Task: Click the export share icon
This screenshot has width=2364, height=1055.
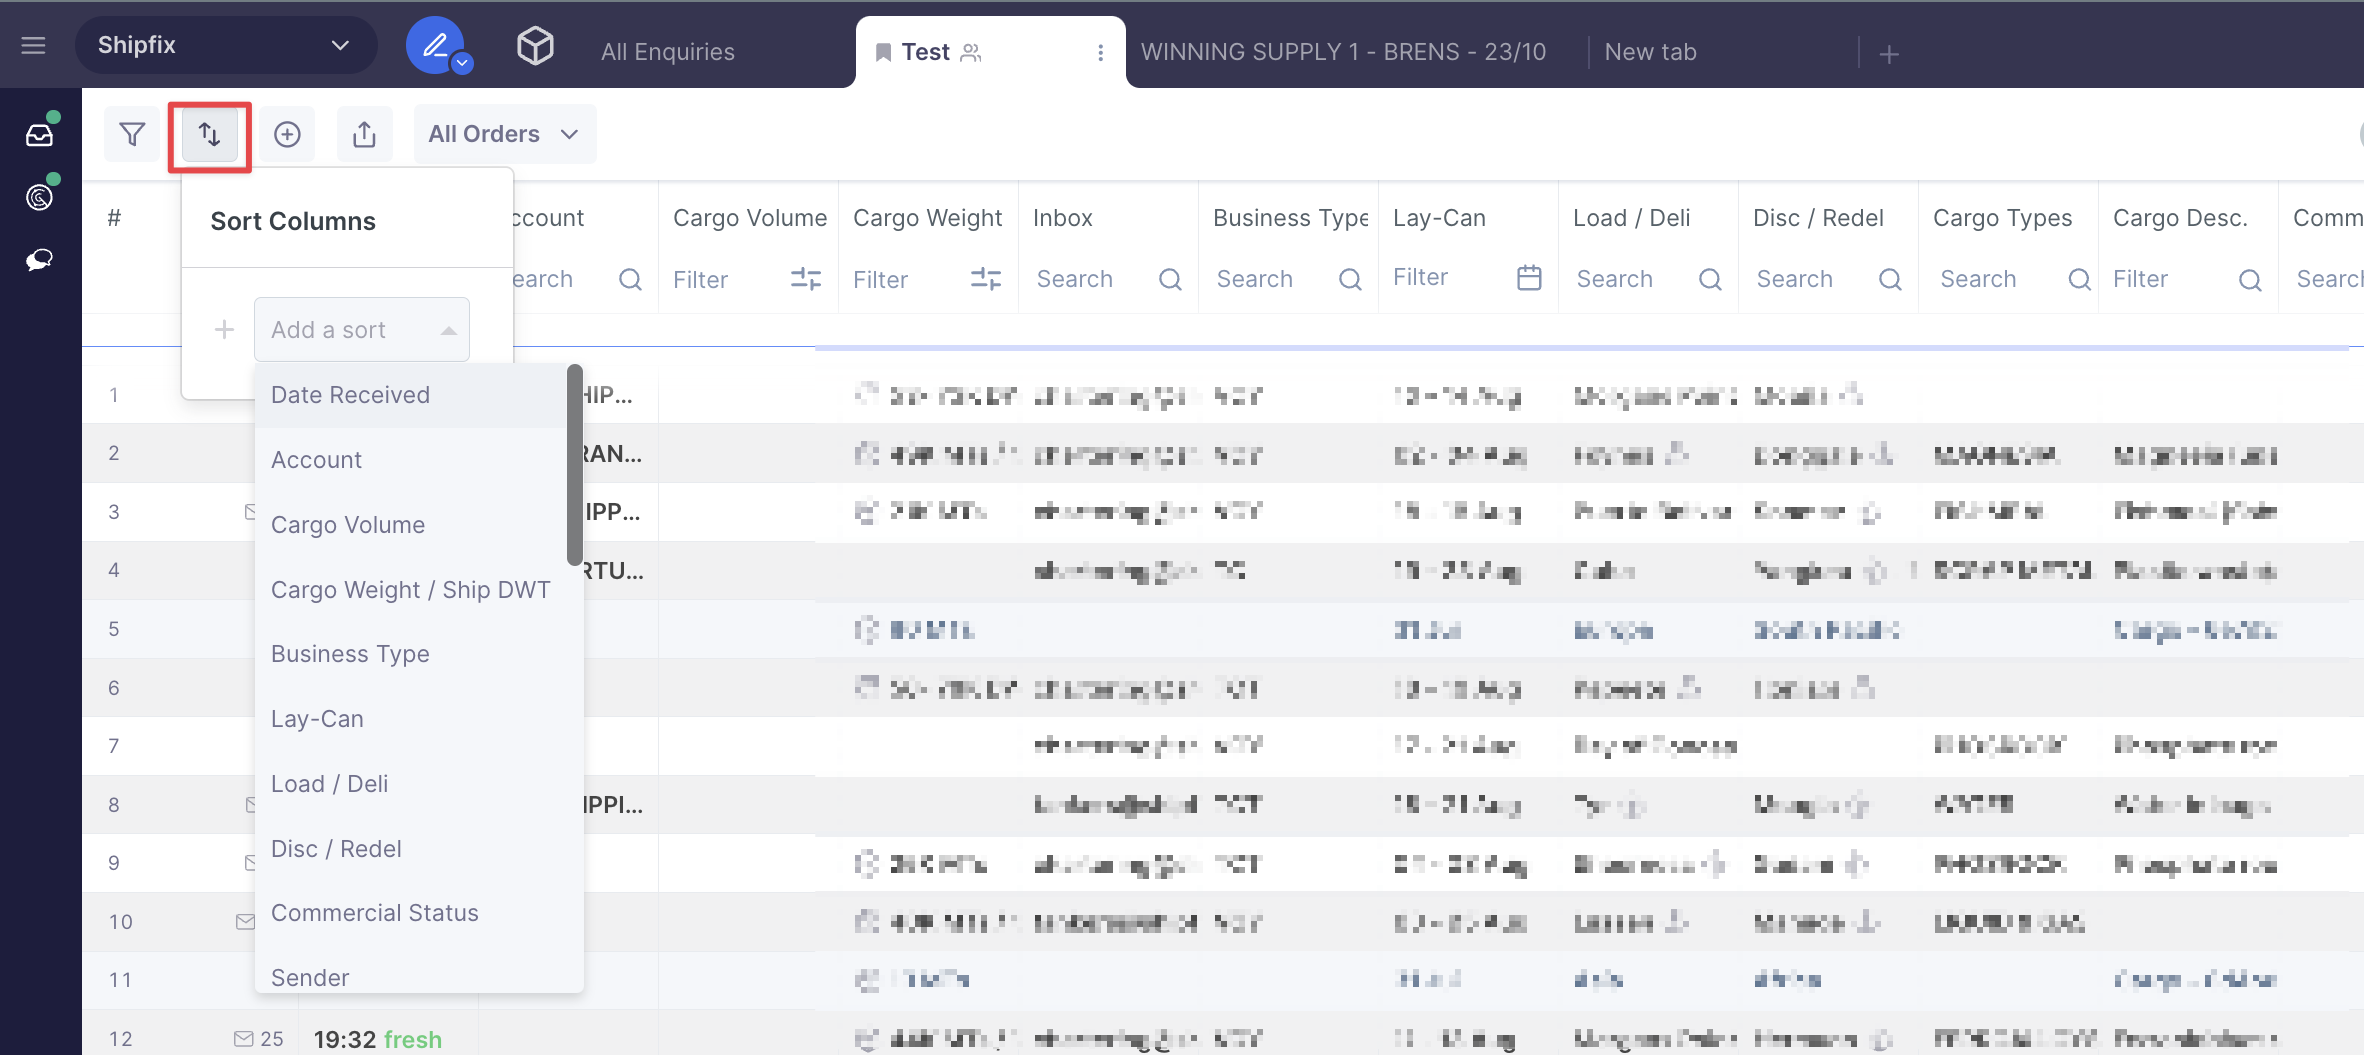Action: tap(364, 134)
